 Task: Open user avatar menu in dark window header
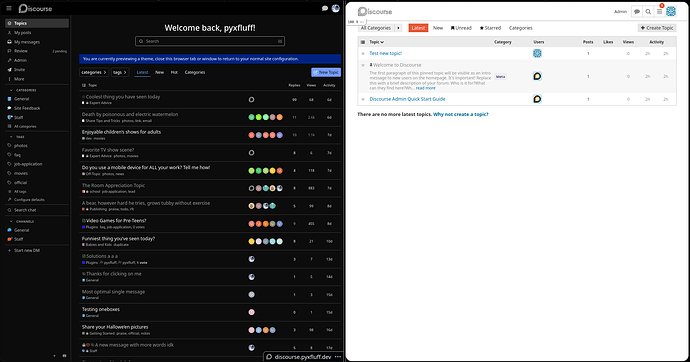pos(336,8)
